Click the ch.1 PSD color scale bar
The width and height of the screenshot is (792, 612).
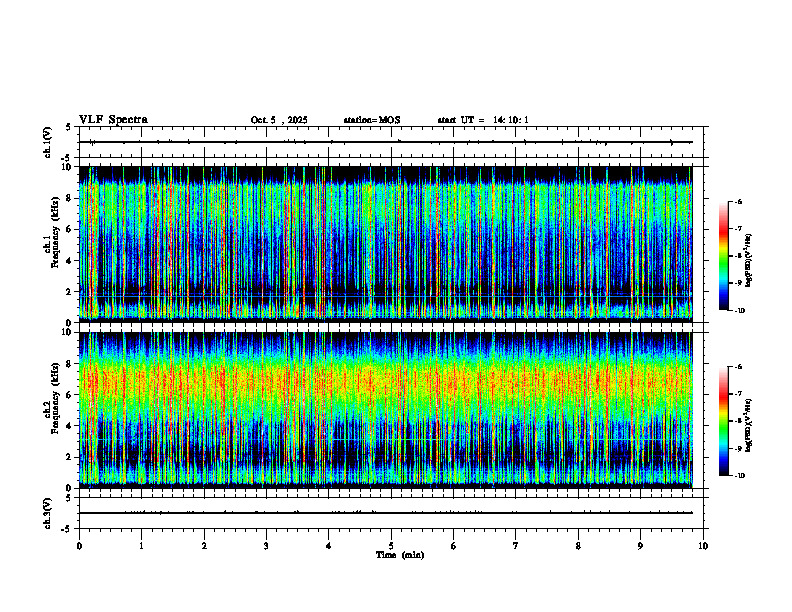(x=723, y=256)
